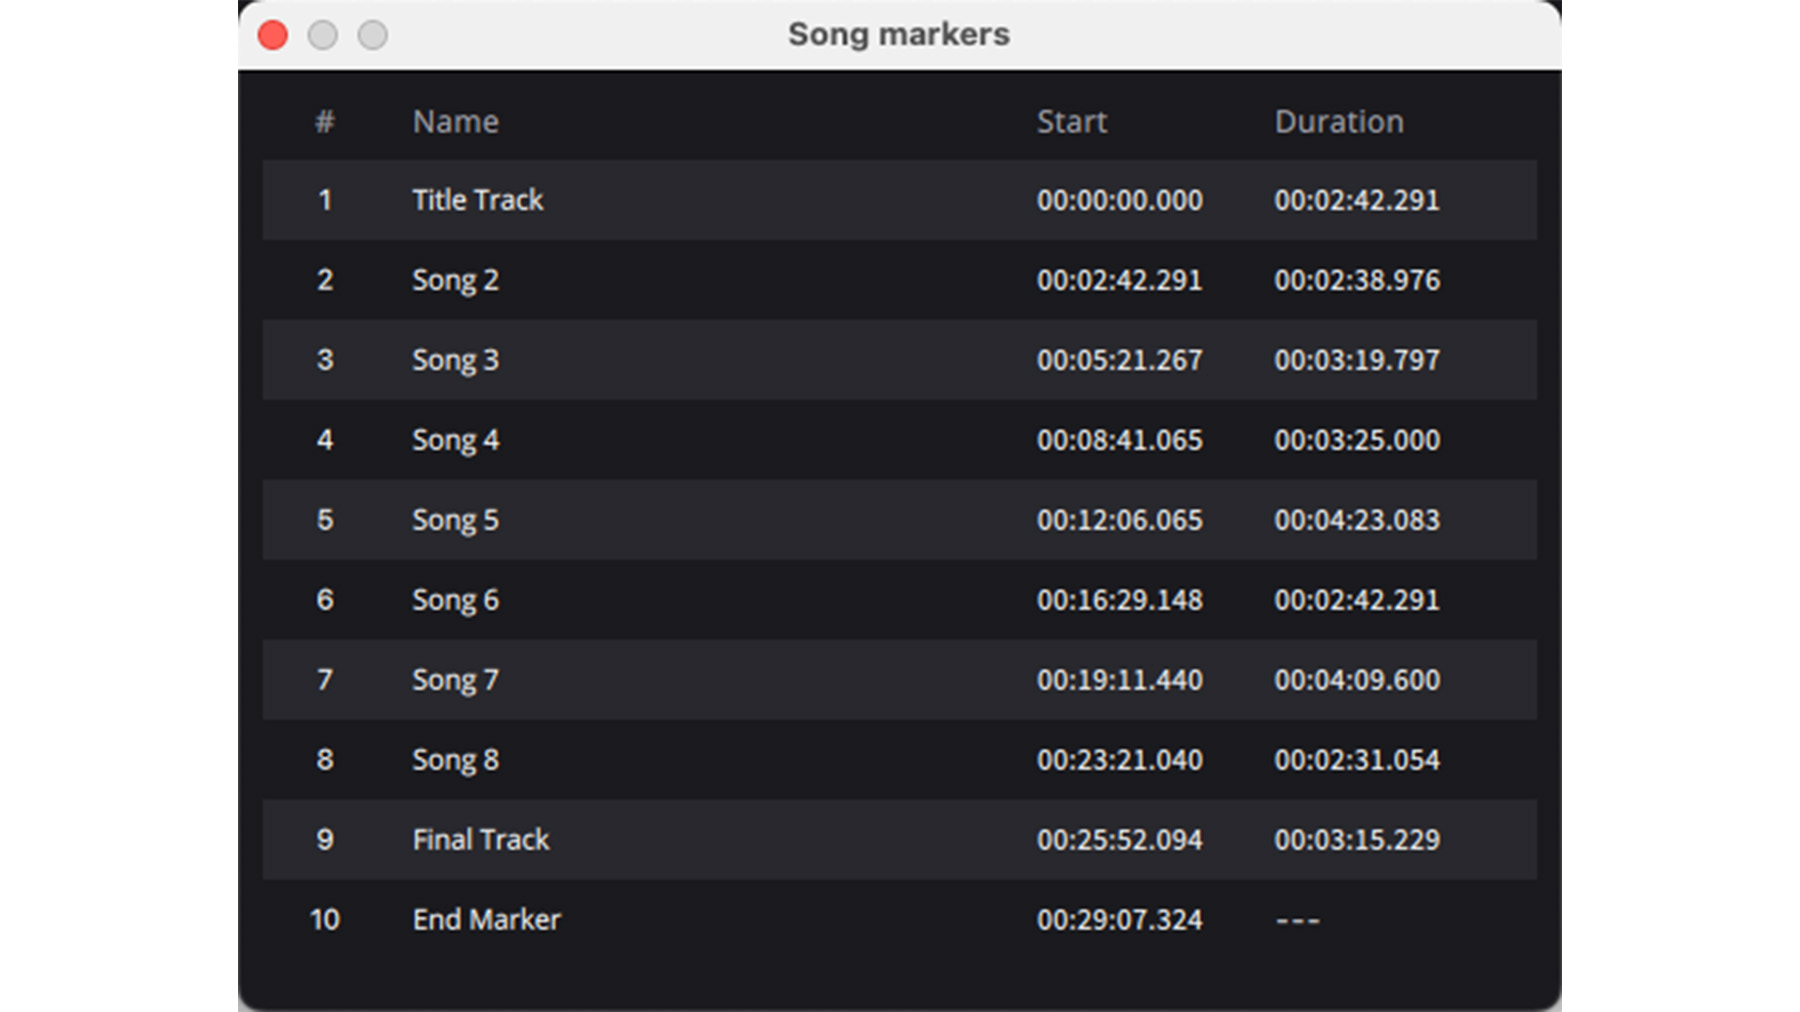
Task: Select the Song 2 marker row
Action: (700, 280)
